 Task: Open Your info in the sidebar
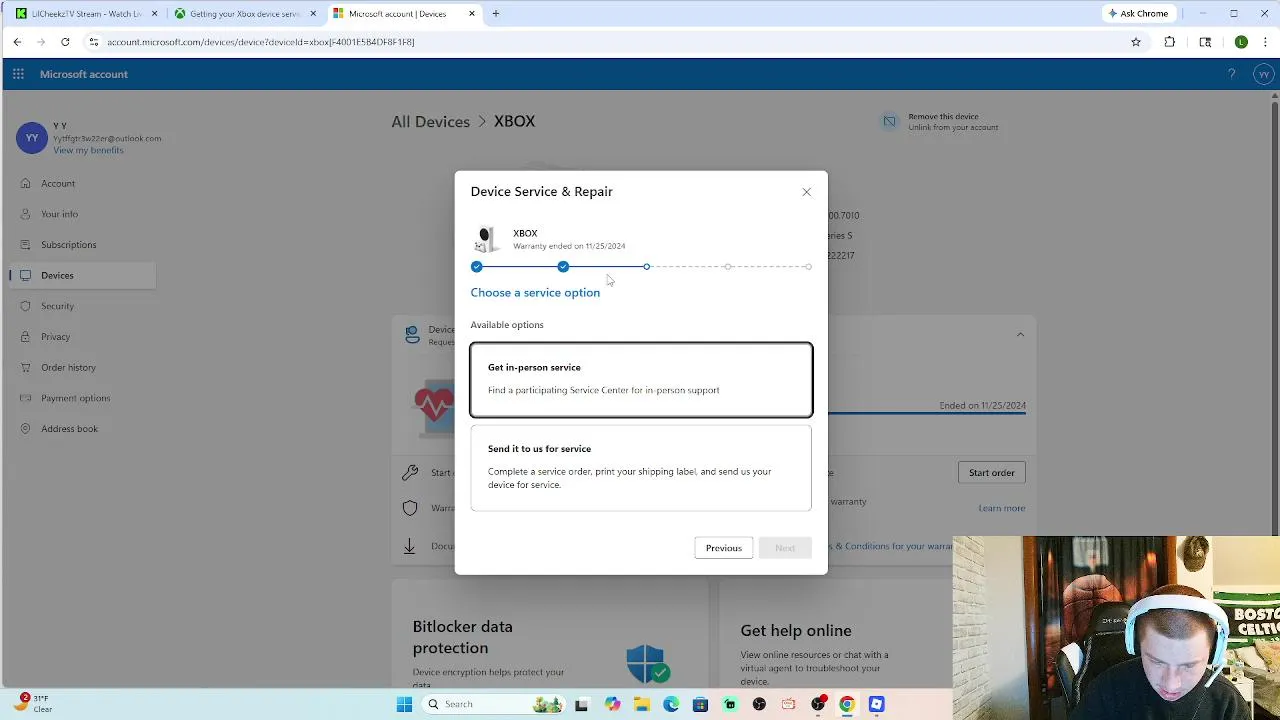pyautogui.click(x=59, y=214)
